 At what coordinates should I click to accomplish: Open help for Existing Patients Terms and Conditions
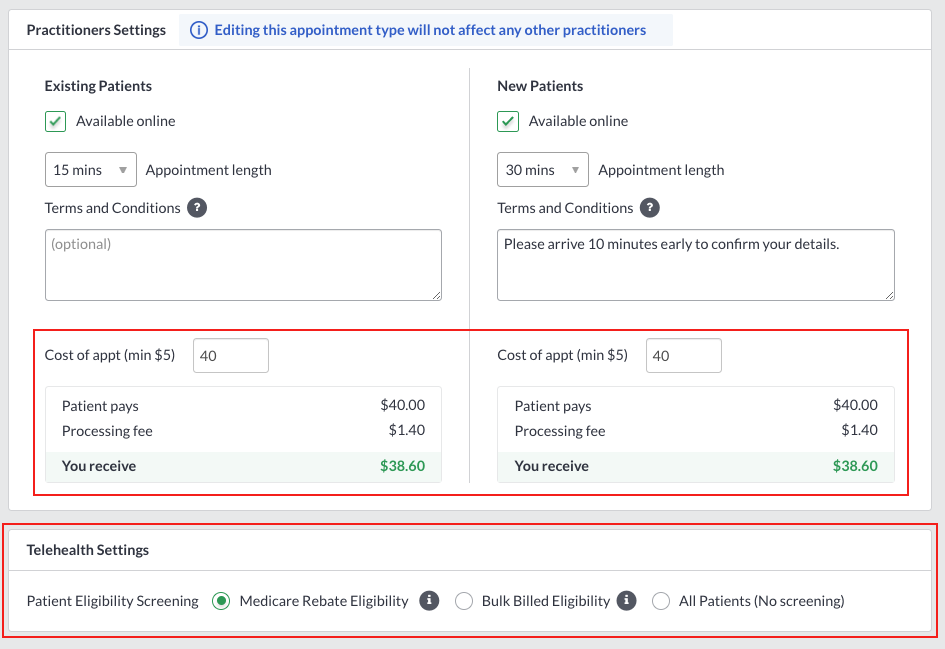tap(197, 208)
